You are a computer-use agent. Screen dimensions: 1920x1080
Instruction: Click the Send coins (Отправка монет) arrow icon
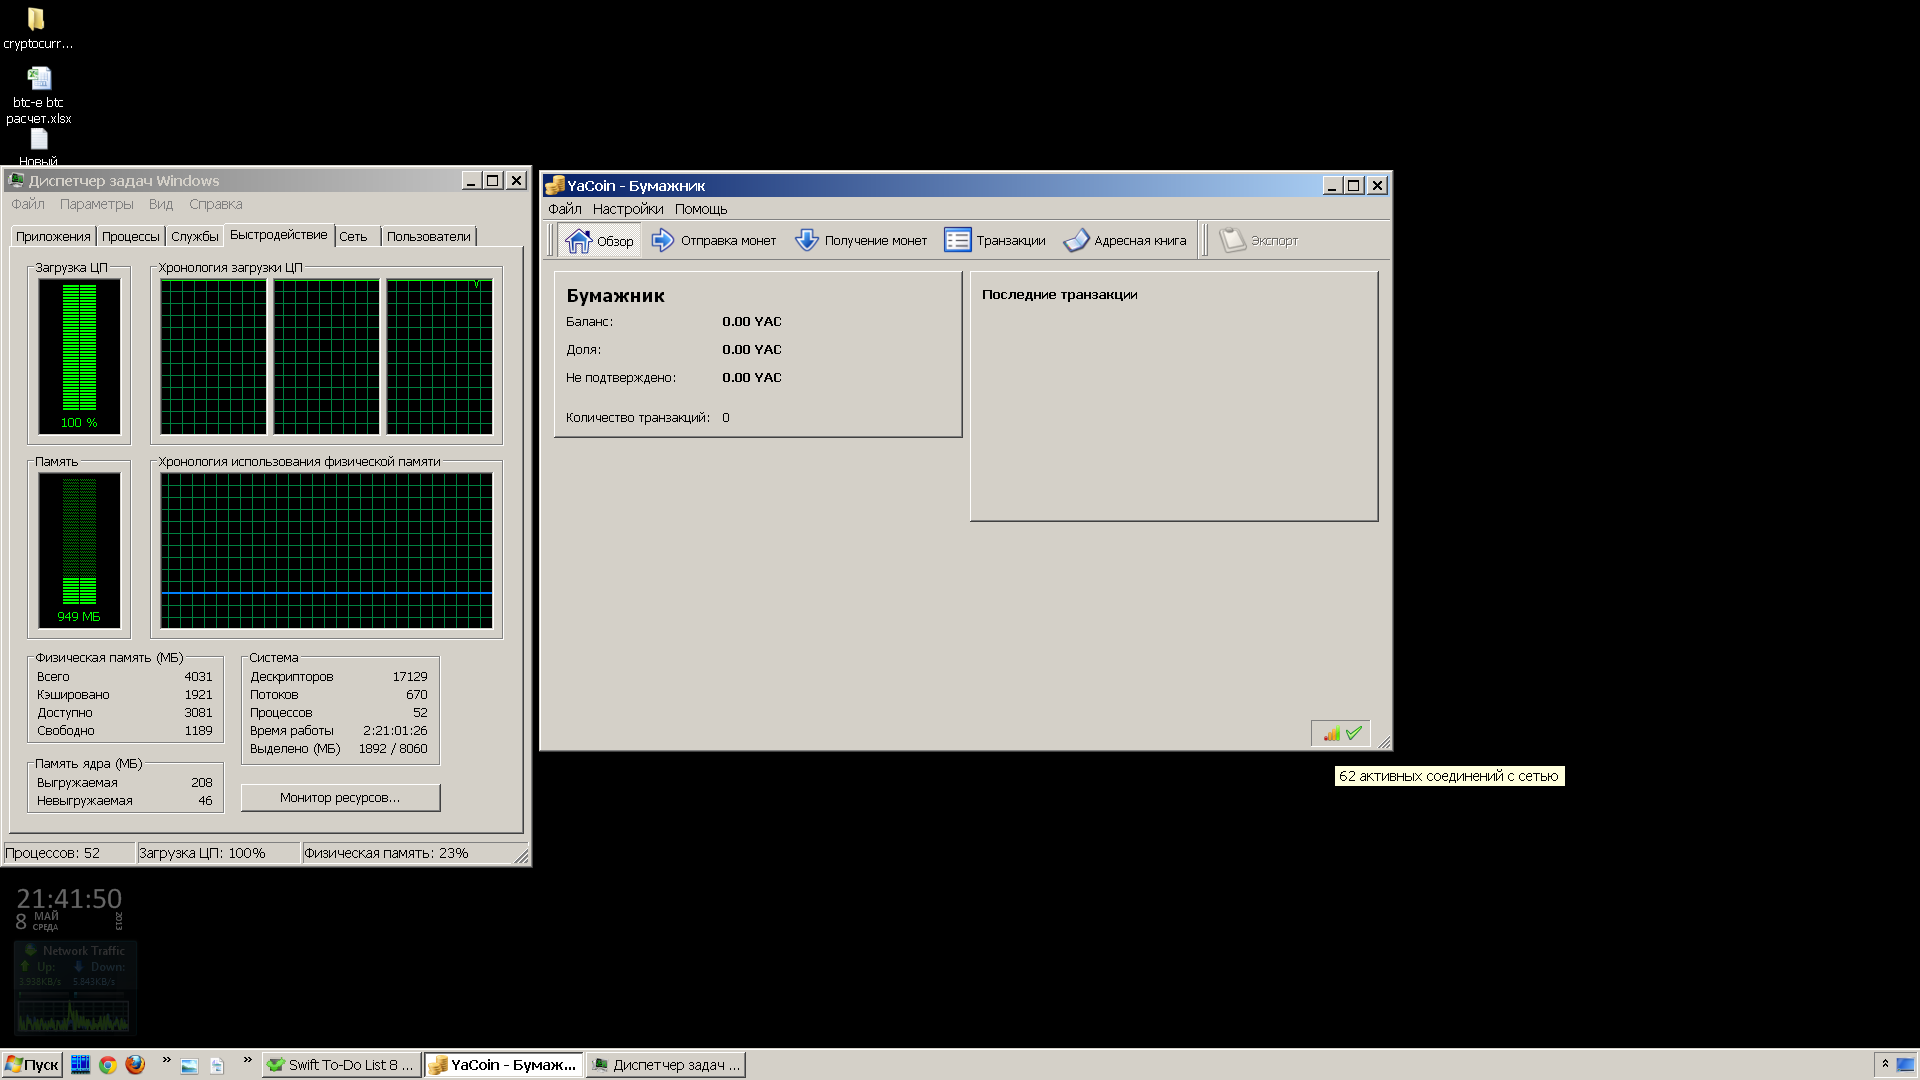pos(662,241)
